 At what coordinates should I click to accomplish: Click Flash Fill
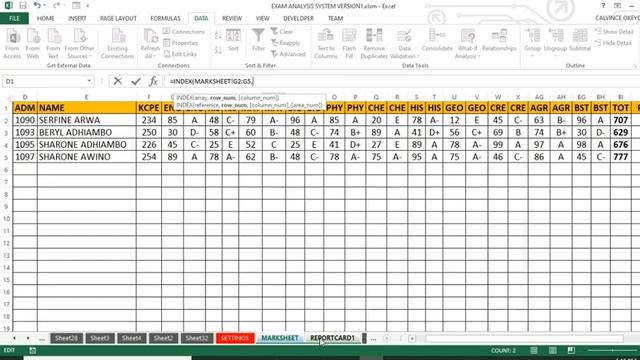(x=349, y=44)
